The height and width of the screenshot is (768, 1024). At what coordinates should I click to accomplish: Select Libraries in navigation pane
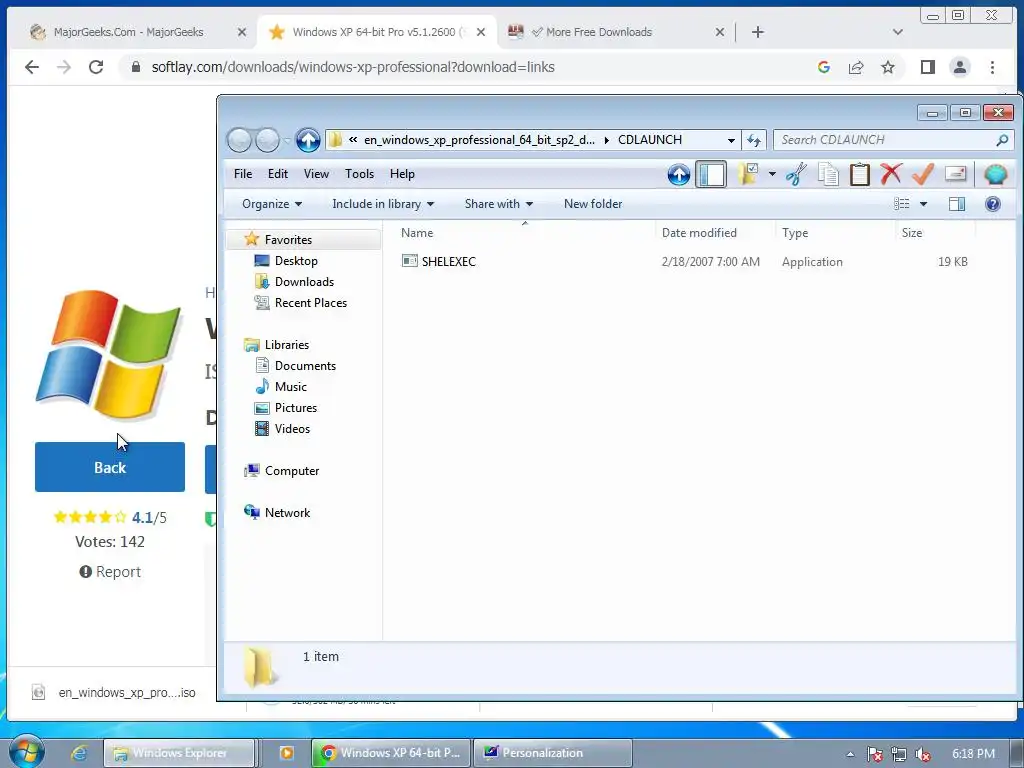[287, 345]
